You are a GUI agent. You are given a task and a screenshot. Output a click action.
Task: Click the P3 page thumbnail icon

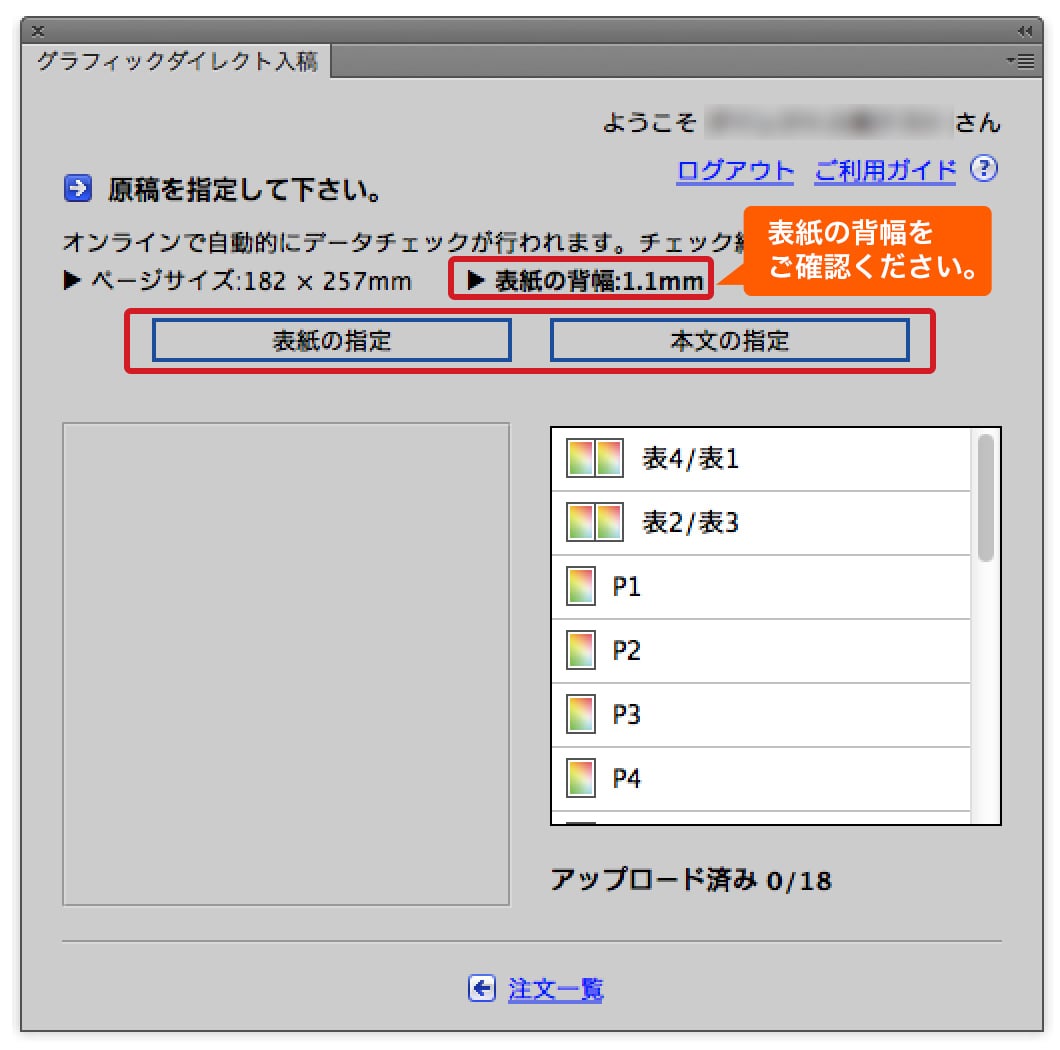pos(581,715)
